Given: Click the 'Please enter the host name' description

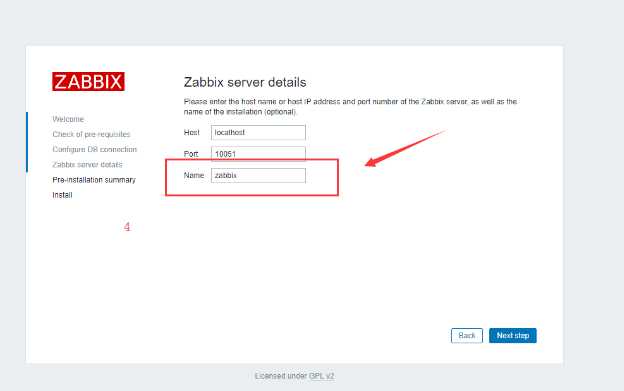Looking at the screenshot, I should [350, 107].
